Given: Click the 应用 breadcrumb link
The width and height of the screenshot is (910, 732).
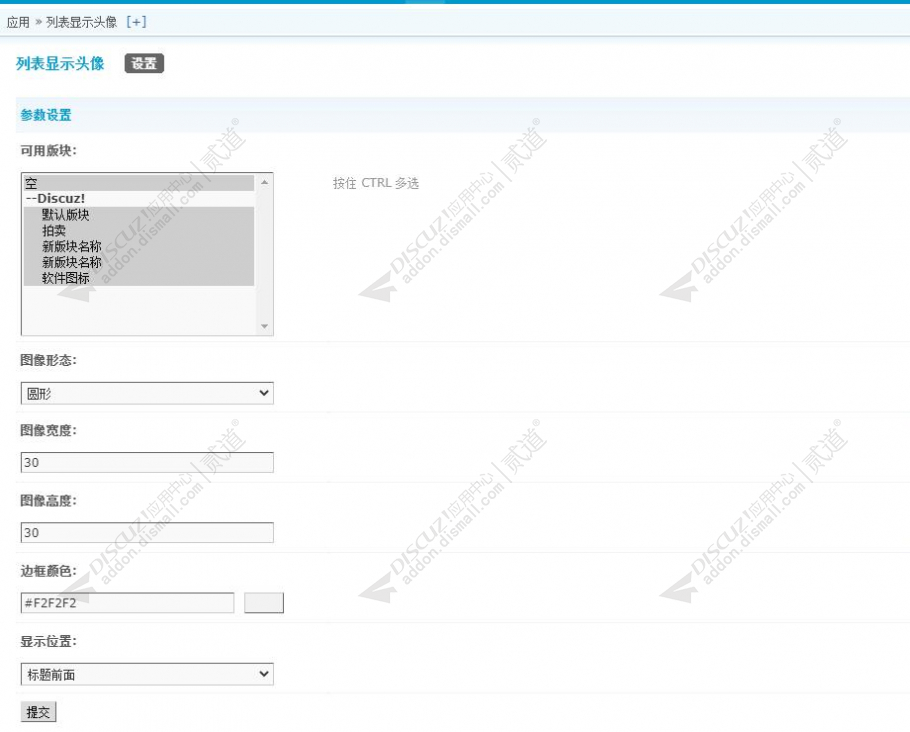Looking at the screenshot, I should tap(18, 22).
